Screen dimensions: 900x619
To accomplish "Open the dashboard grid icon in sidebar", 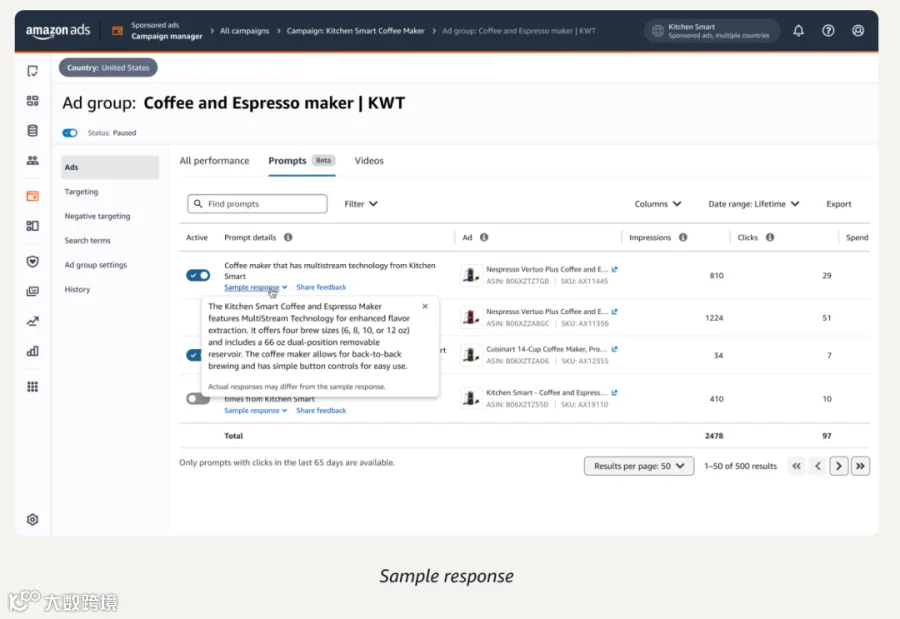I will tap(33, 101).
